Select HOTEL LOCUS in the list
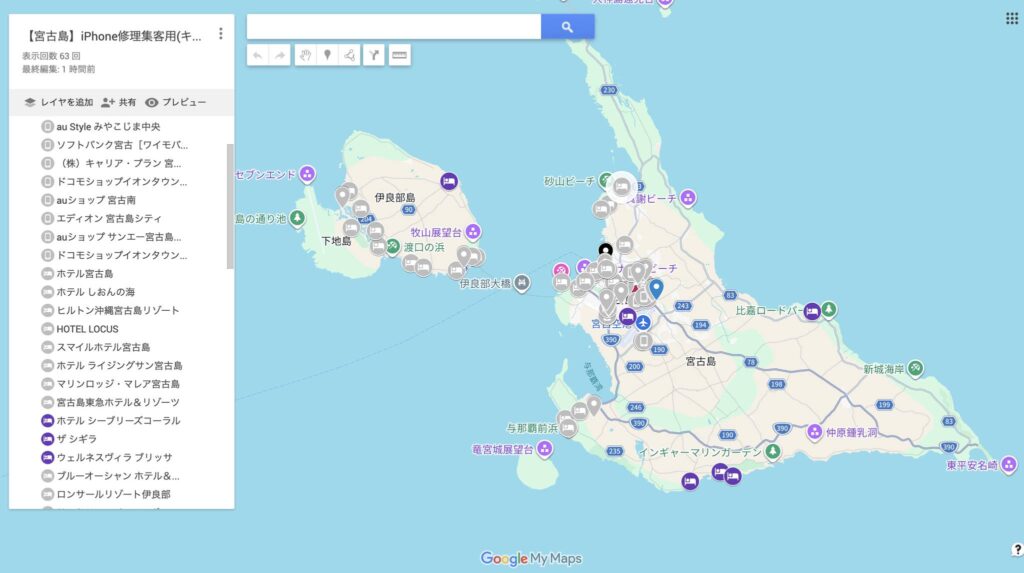Image resolution: width=1024 pixels, height=573 pixels. 87,329
